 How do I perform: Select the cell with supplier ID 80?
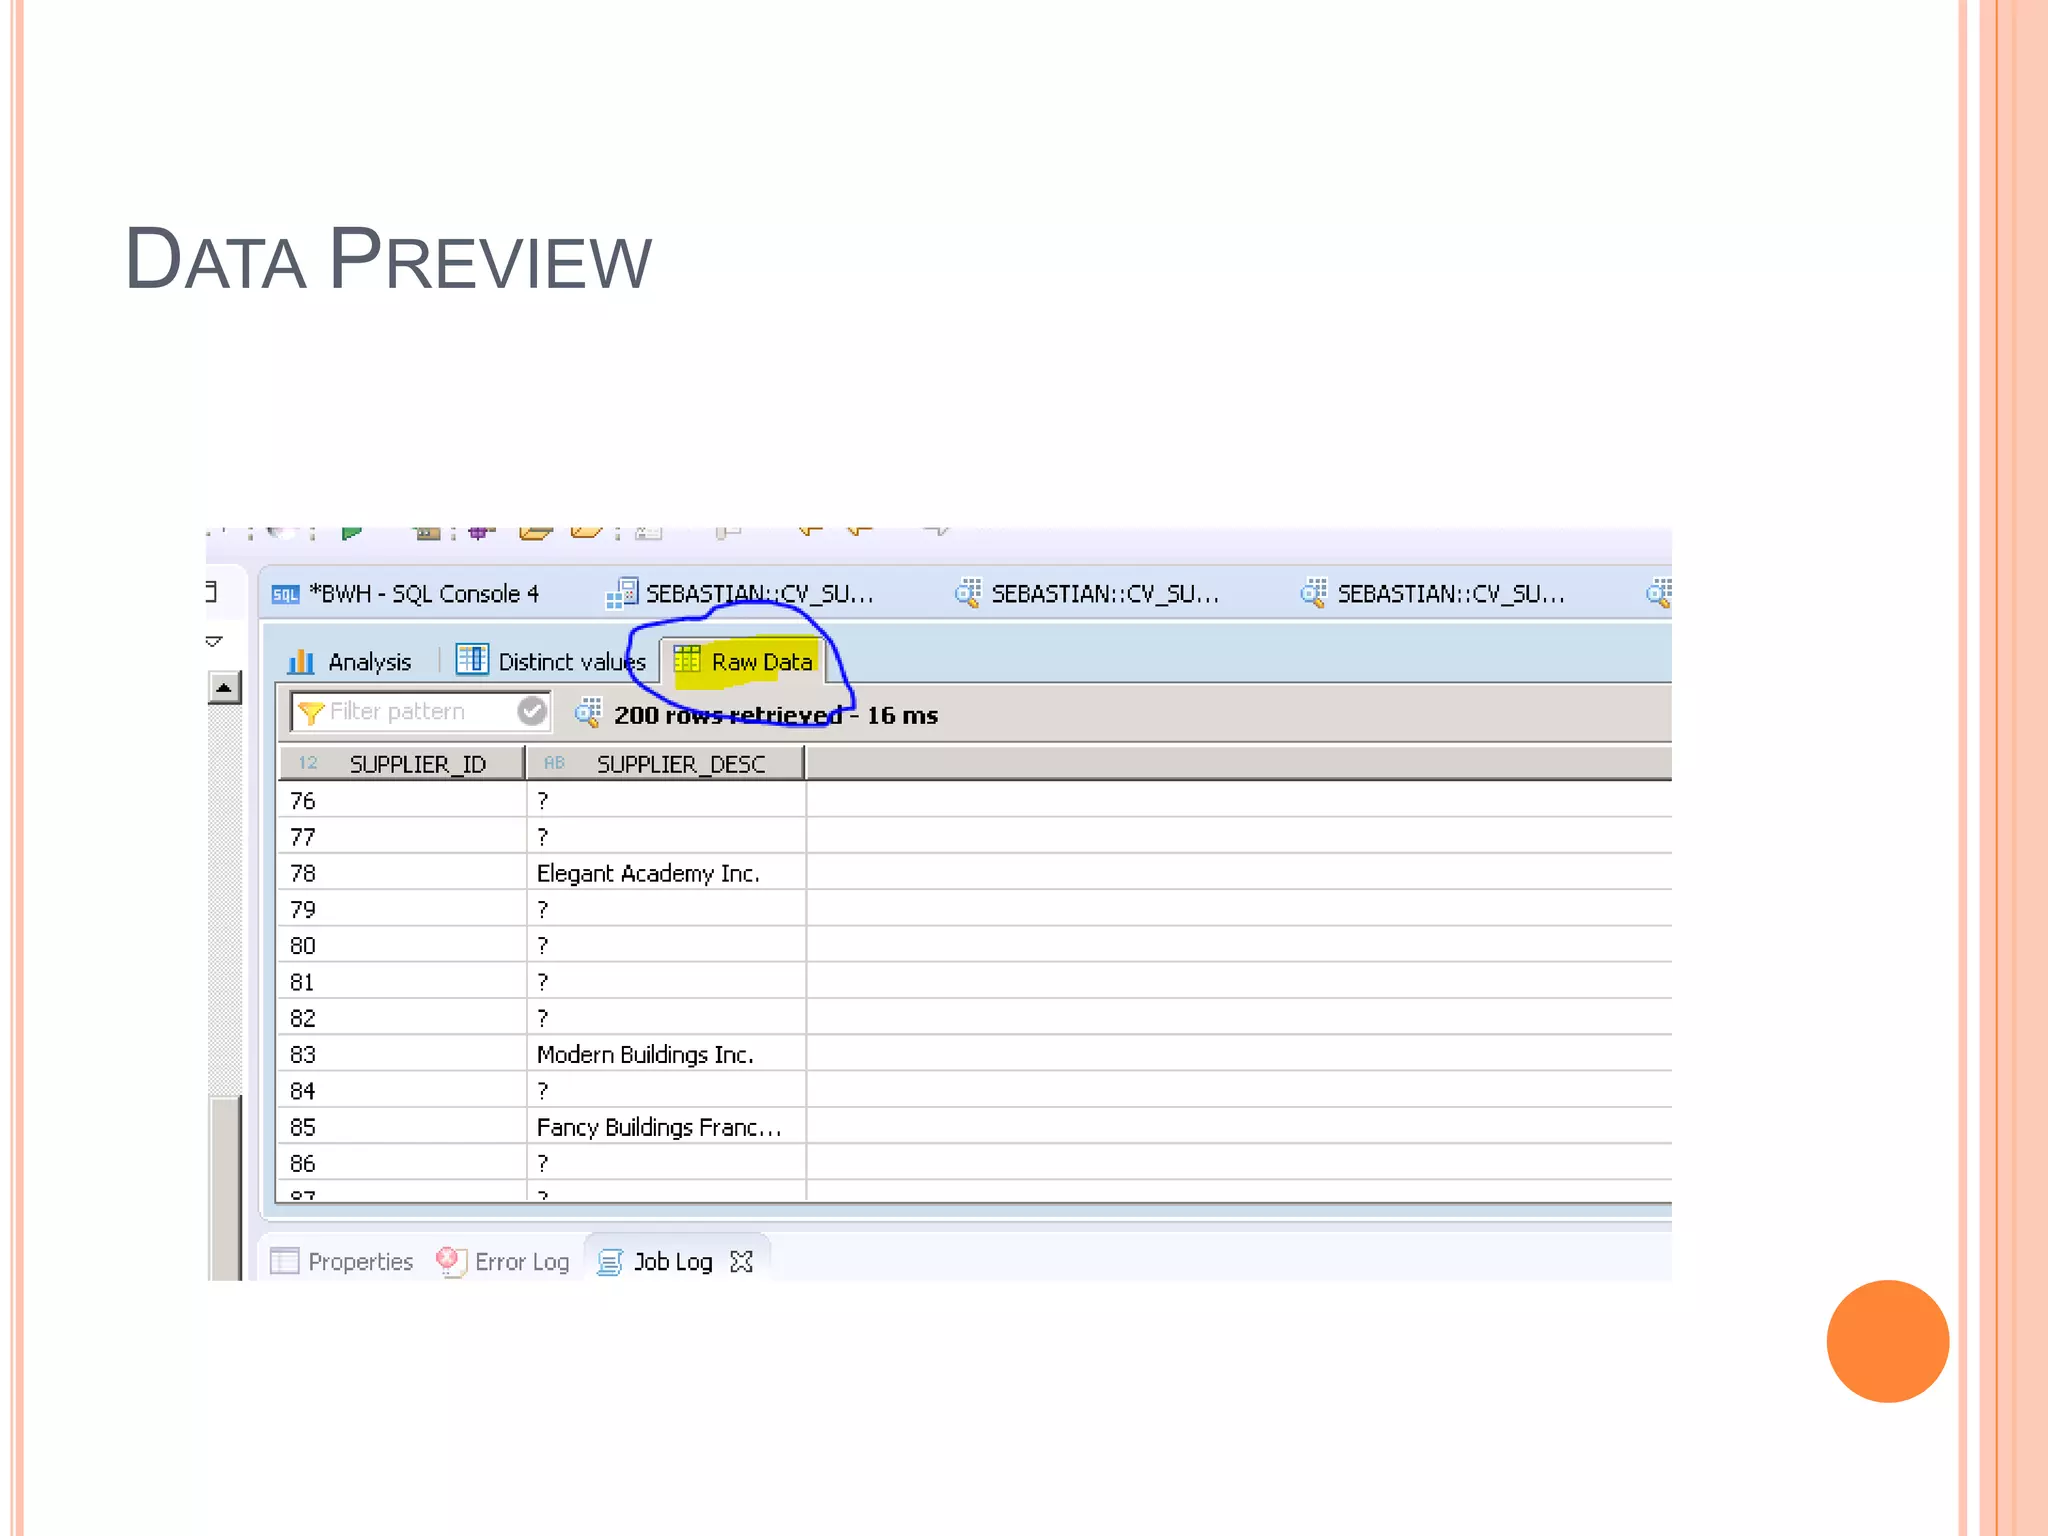[x=402, y=945]
